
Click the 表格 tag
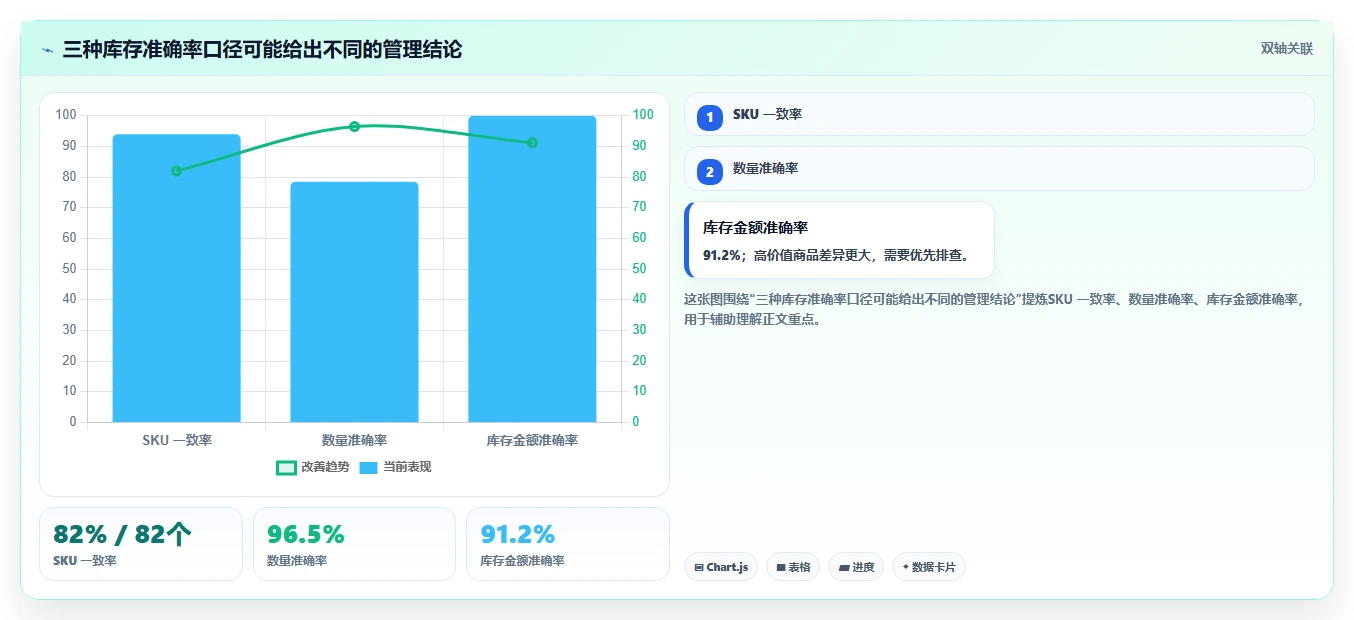(793, 567)
